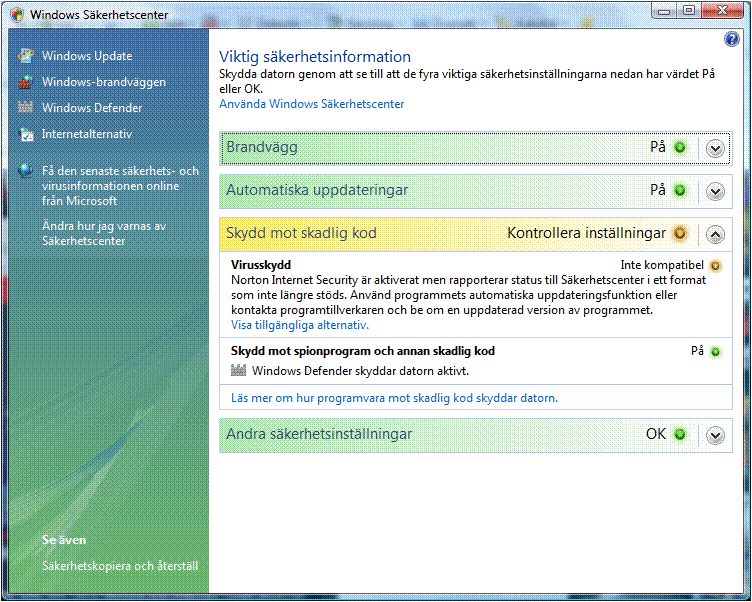The height and width of the screenshot is (602, 752).
Task: Click the green OK light for Andra säkerhetsinställningar
Action: point(680,435)
